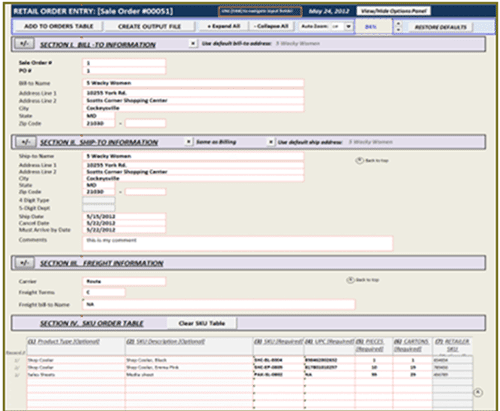This screenshot has height=411, width=500.
Task: Toggle Section III Freight Information +/- button
Action: point(25,263)
